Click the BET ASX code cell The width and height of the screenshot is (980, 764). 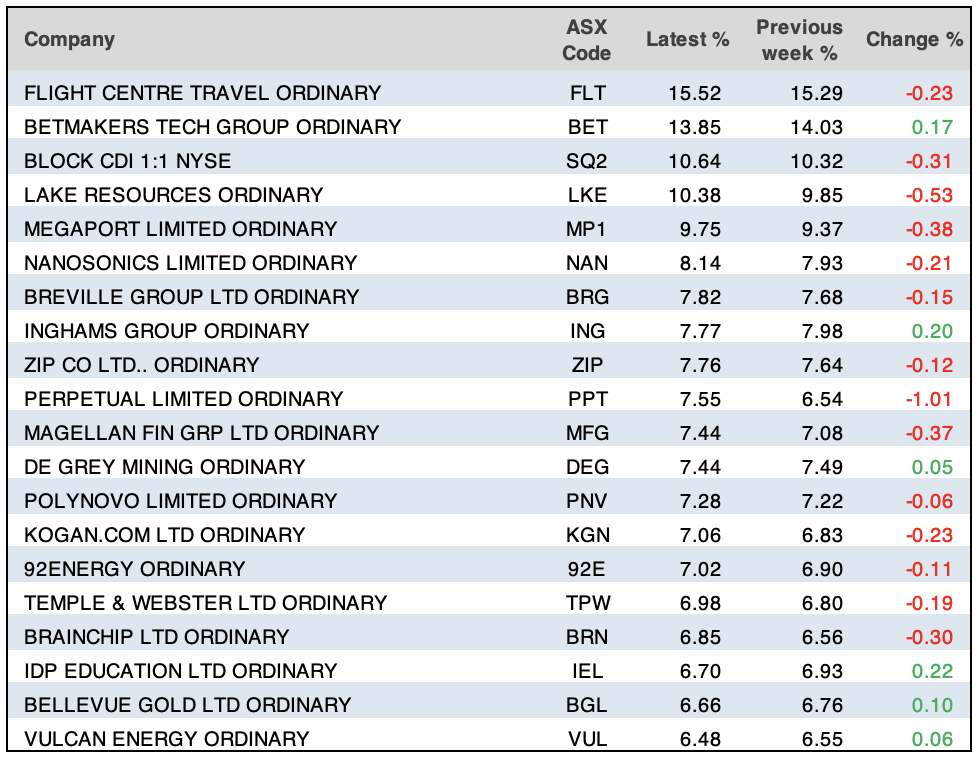point(586,127)
